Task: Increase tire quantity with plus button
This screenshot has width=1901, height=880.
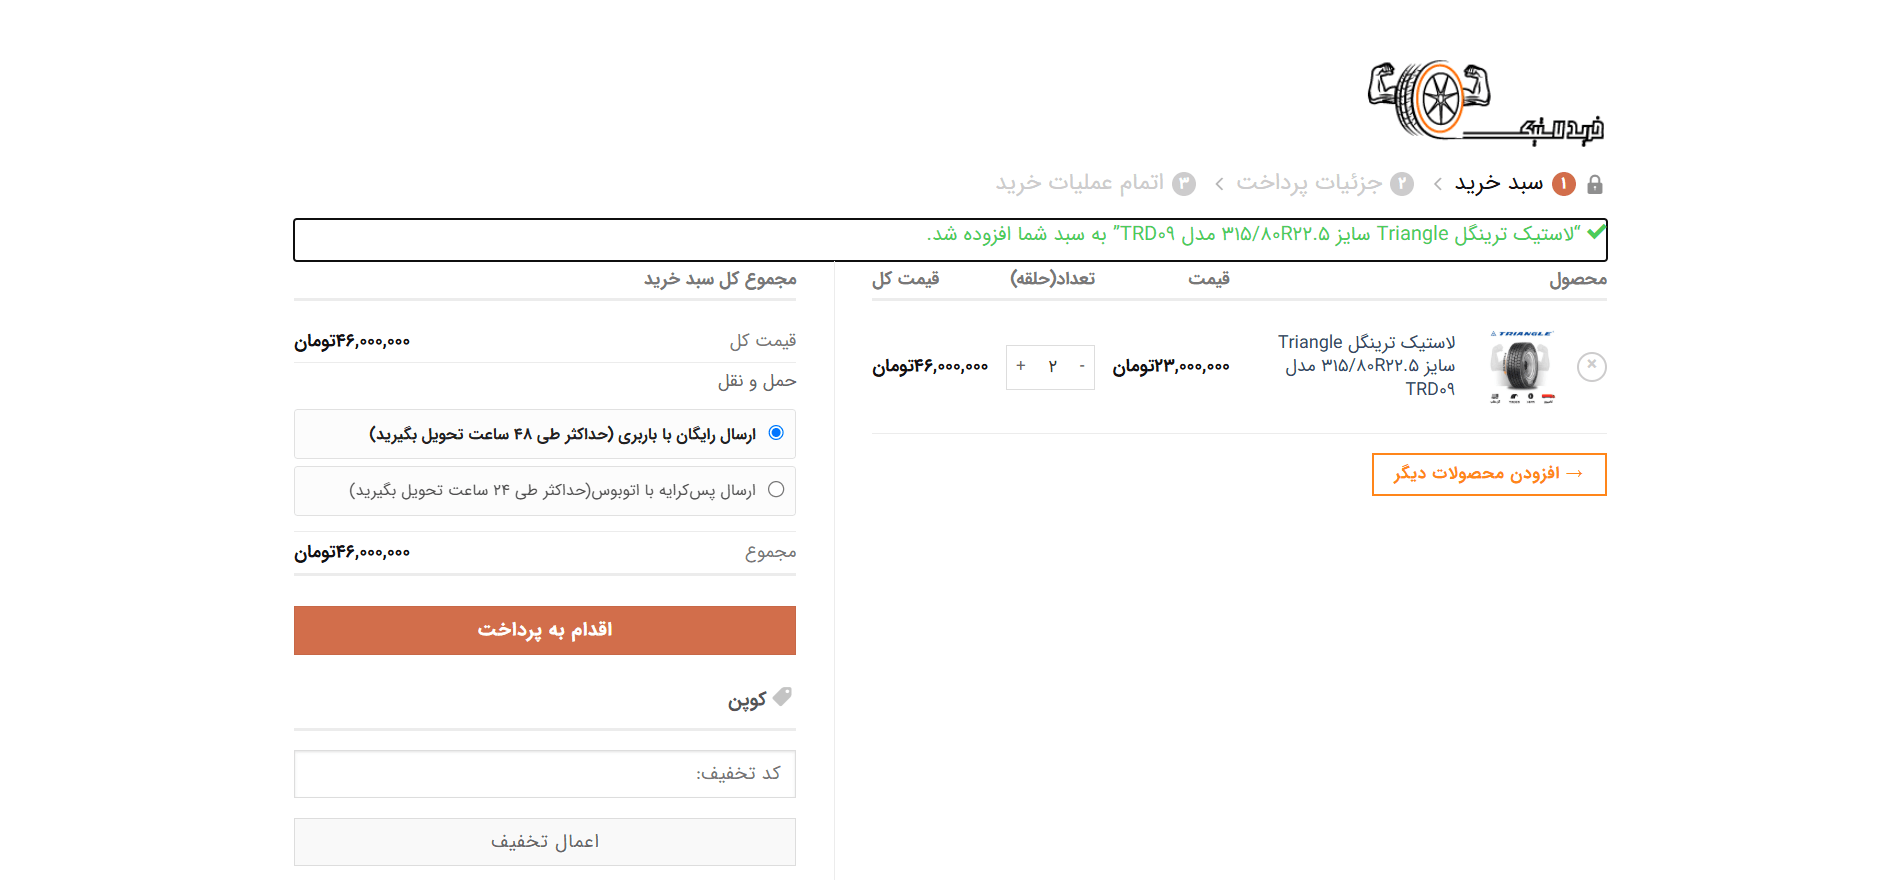Action: point(1021,367)
